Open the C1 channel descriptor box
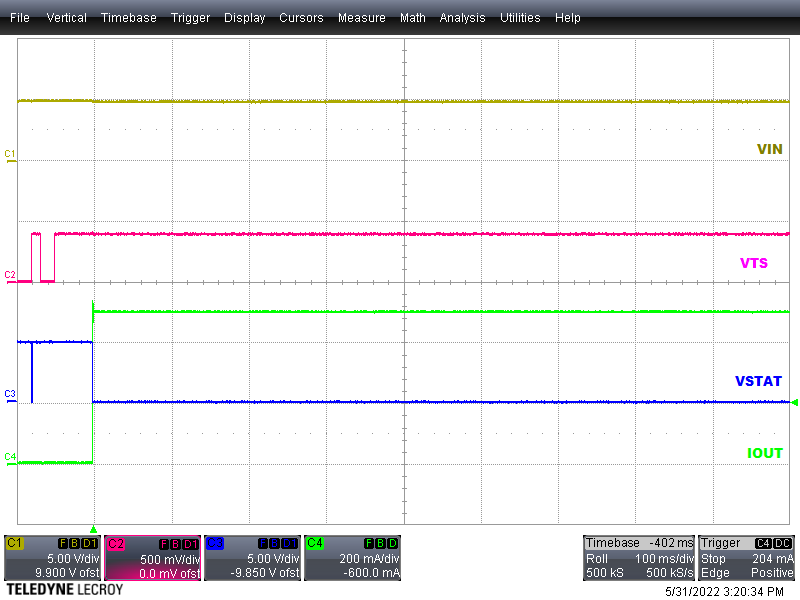 (x=52, y=560)
